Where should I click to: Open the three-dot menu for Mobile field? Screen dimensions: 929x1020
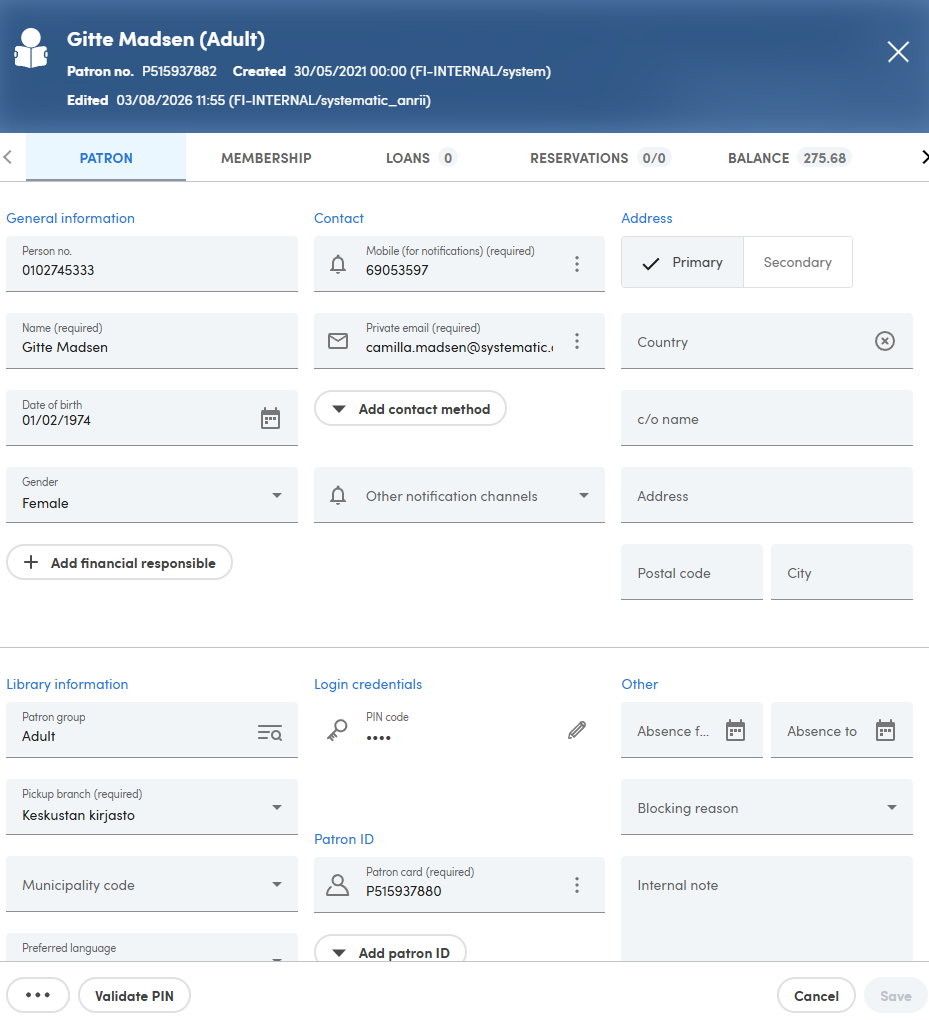coord(576,264)
